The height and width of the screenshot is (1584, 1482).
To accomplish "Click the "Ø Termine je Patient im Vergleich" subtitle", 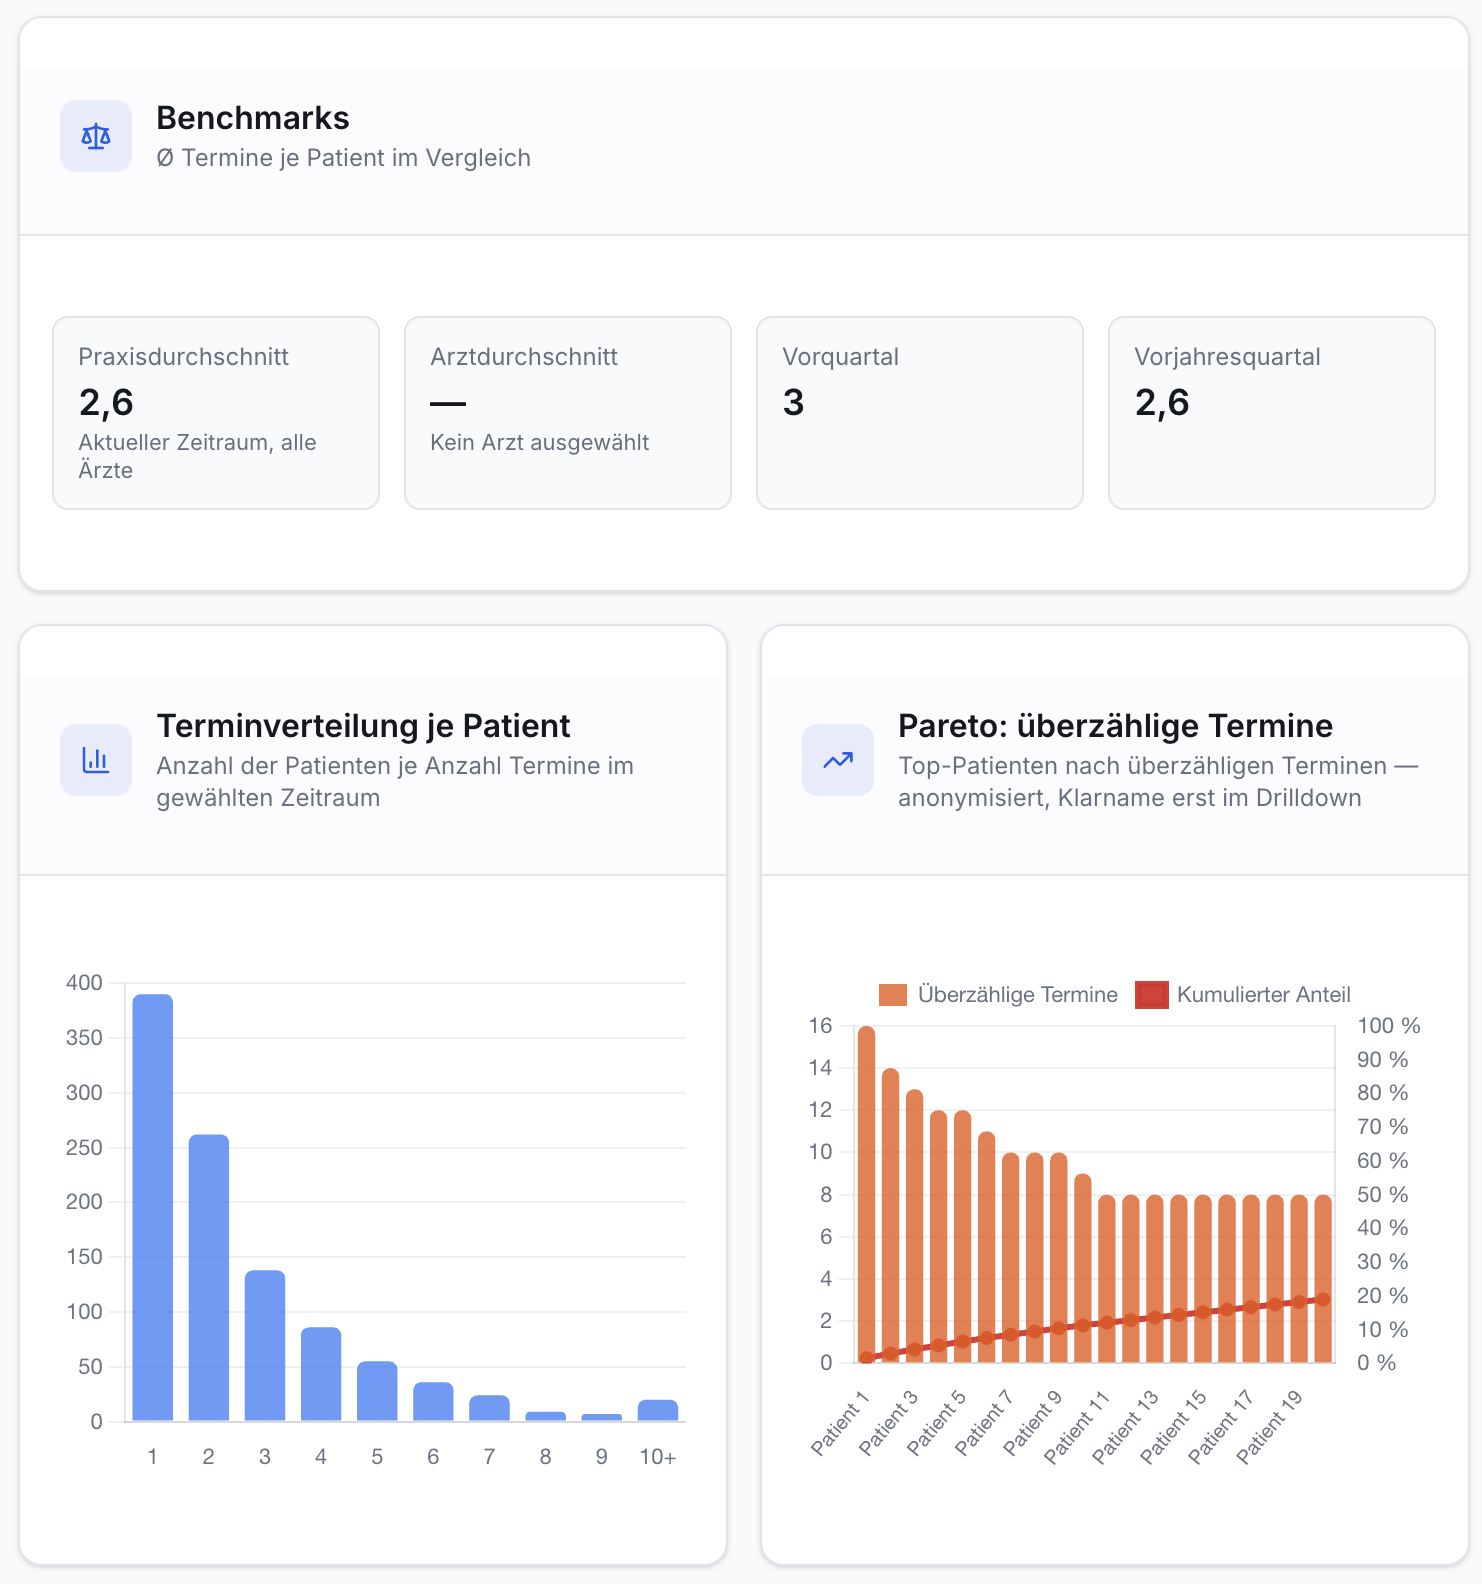I will pyautogui.click(x=344, y=158).
